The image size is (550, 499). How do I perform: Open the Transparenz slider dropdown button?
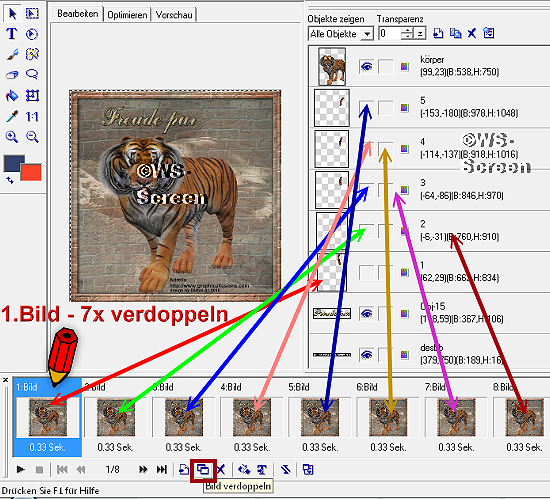[420, 34]
